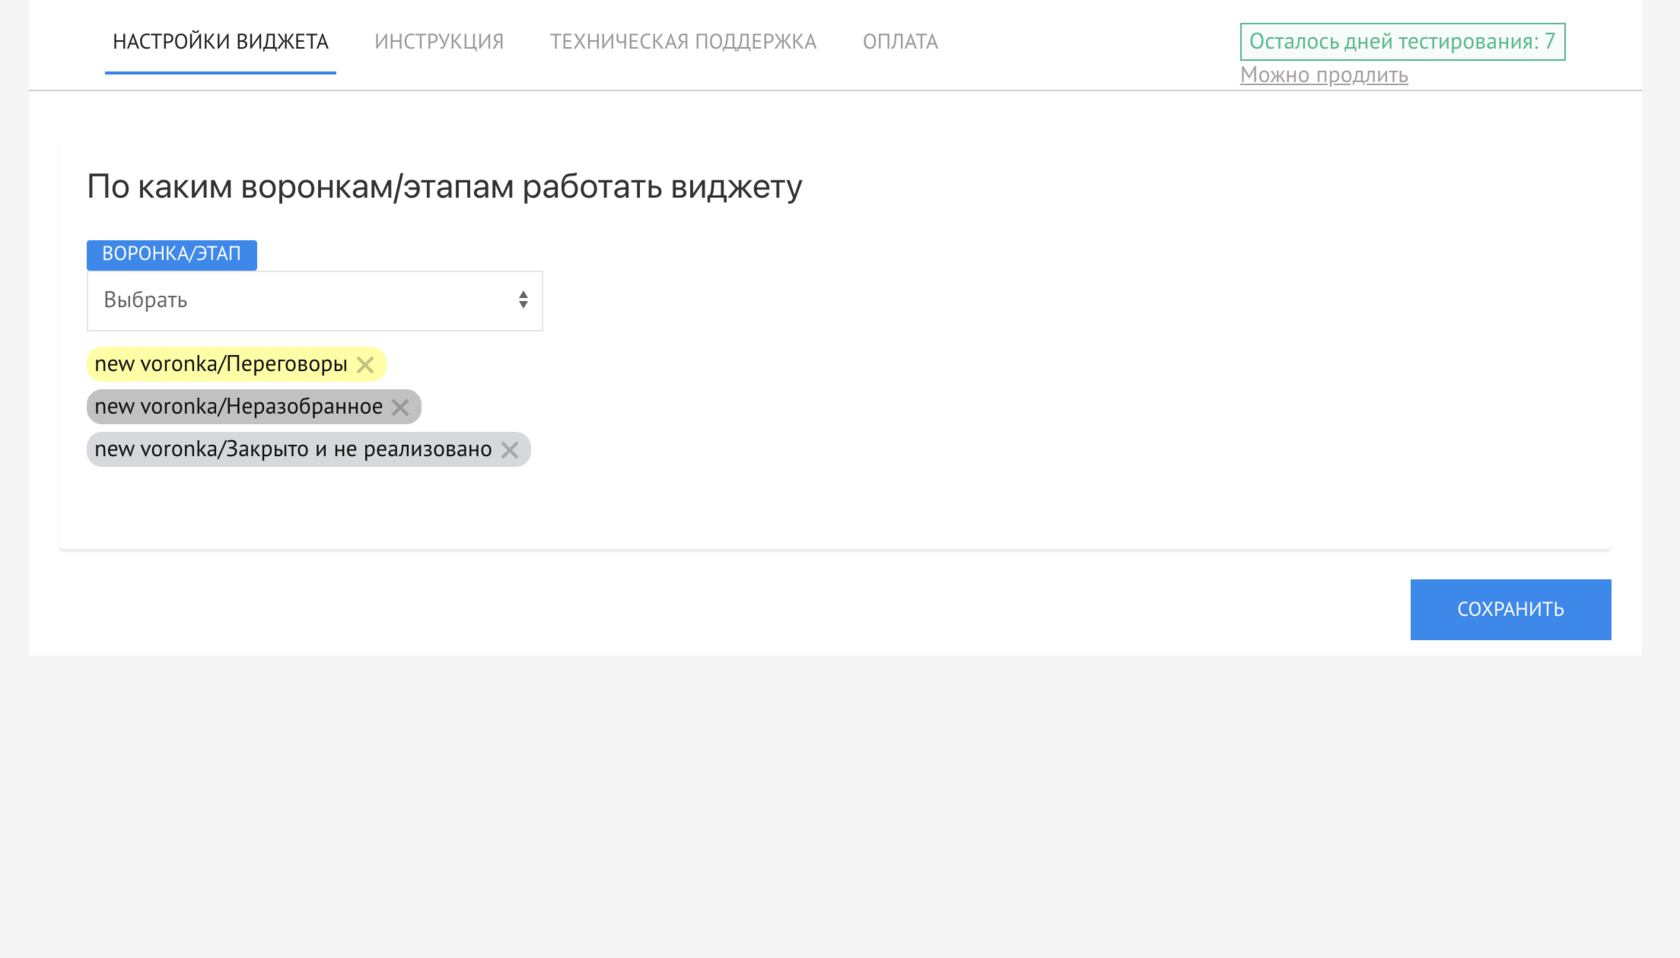Click the cross icon on the Неразобранное chip

click(401, 407)
